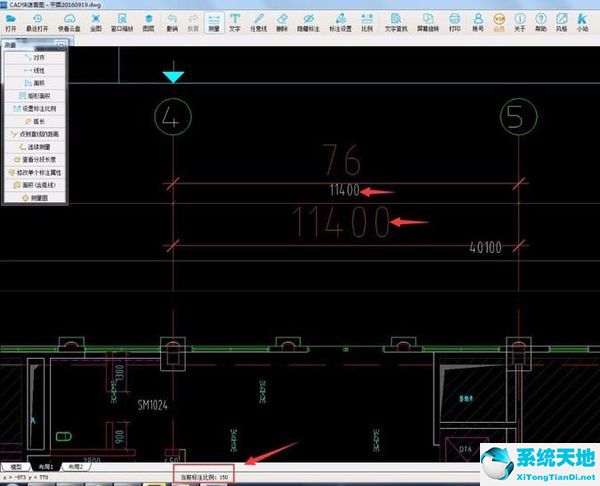Click the 连续测量 continuous measure button
This screenshot has width=600, height=486.
[x=37, y=146]
